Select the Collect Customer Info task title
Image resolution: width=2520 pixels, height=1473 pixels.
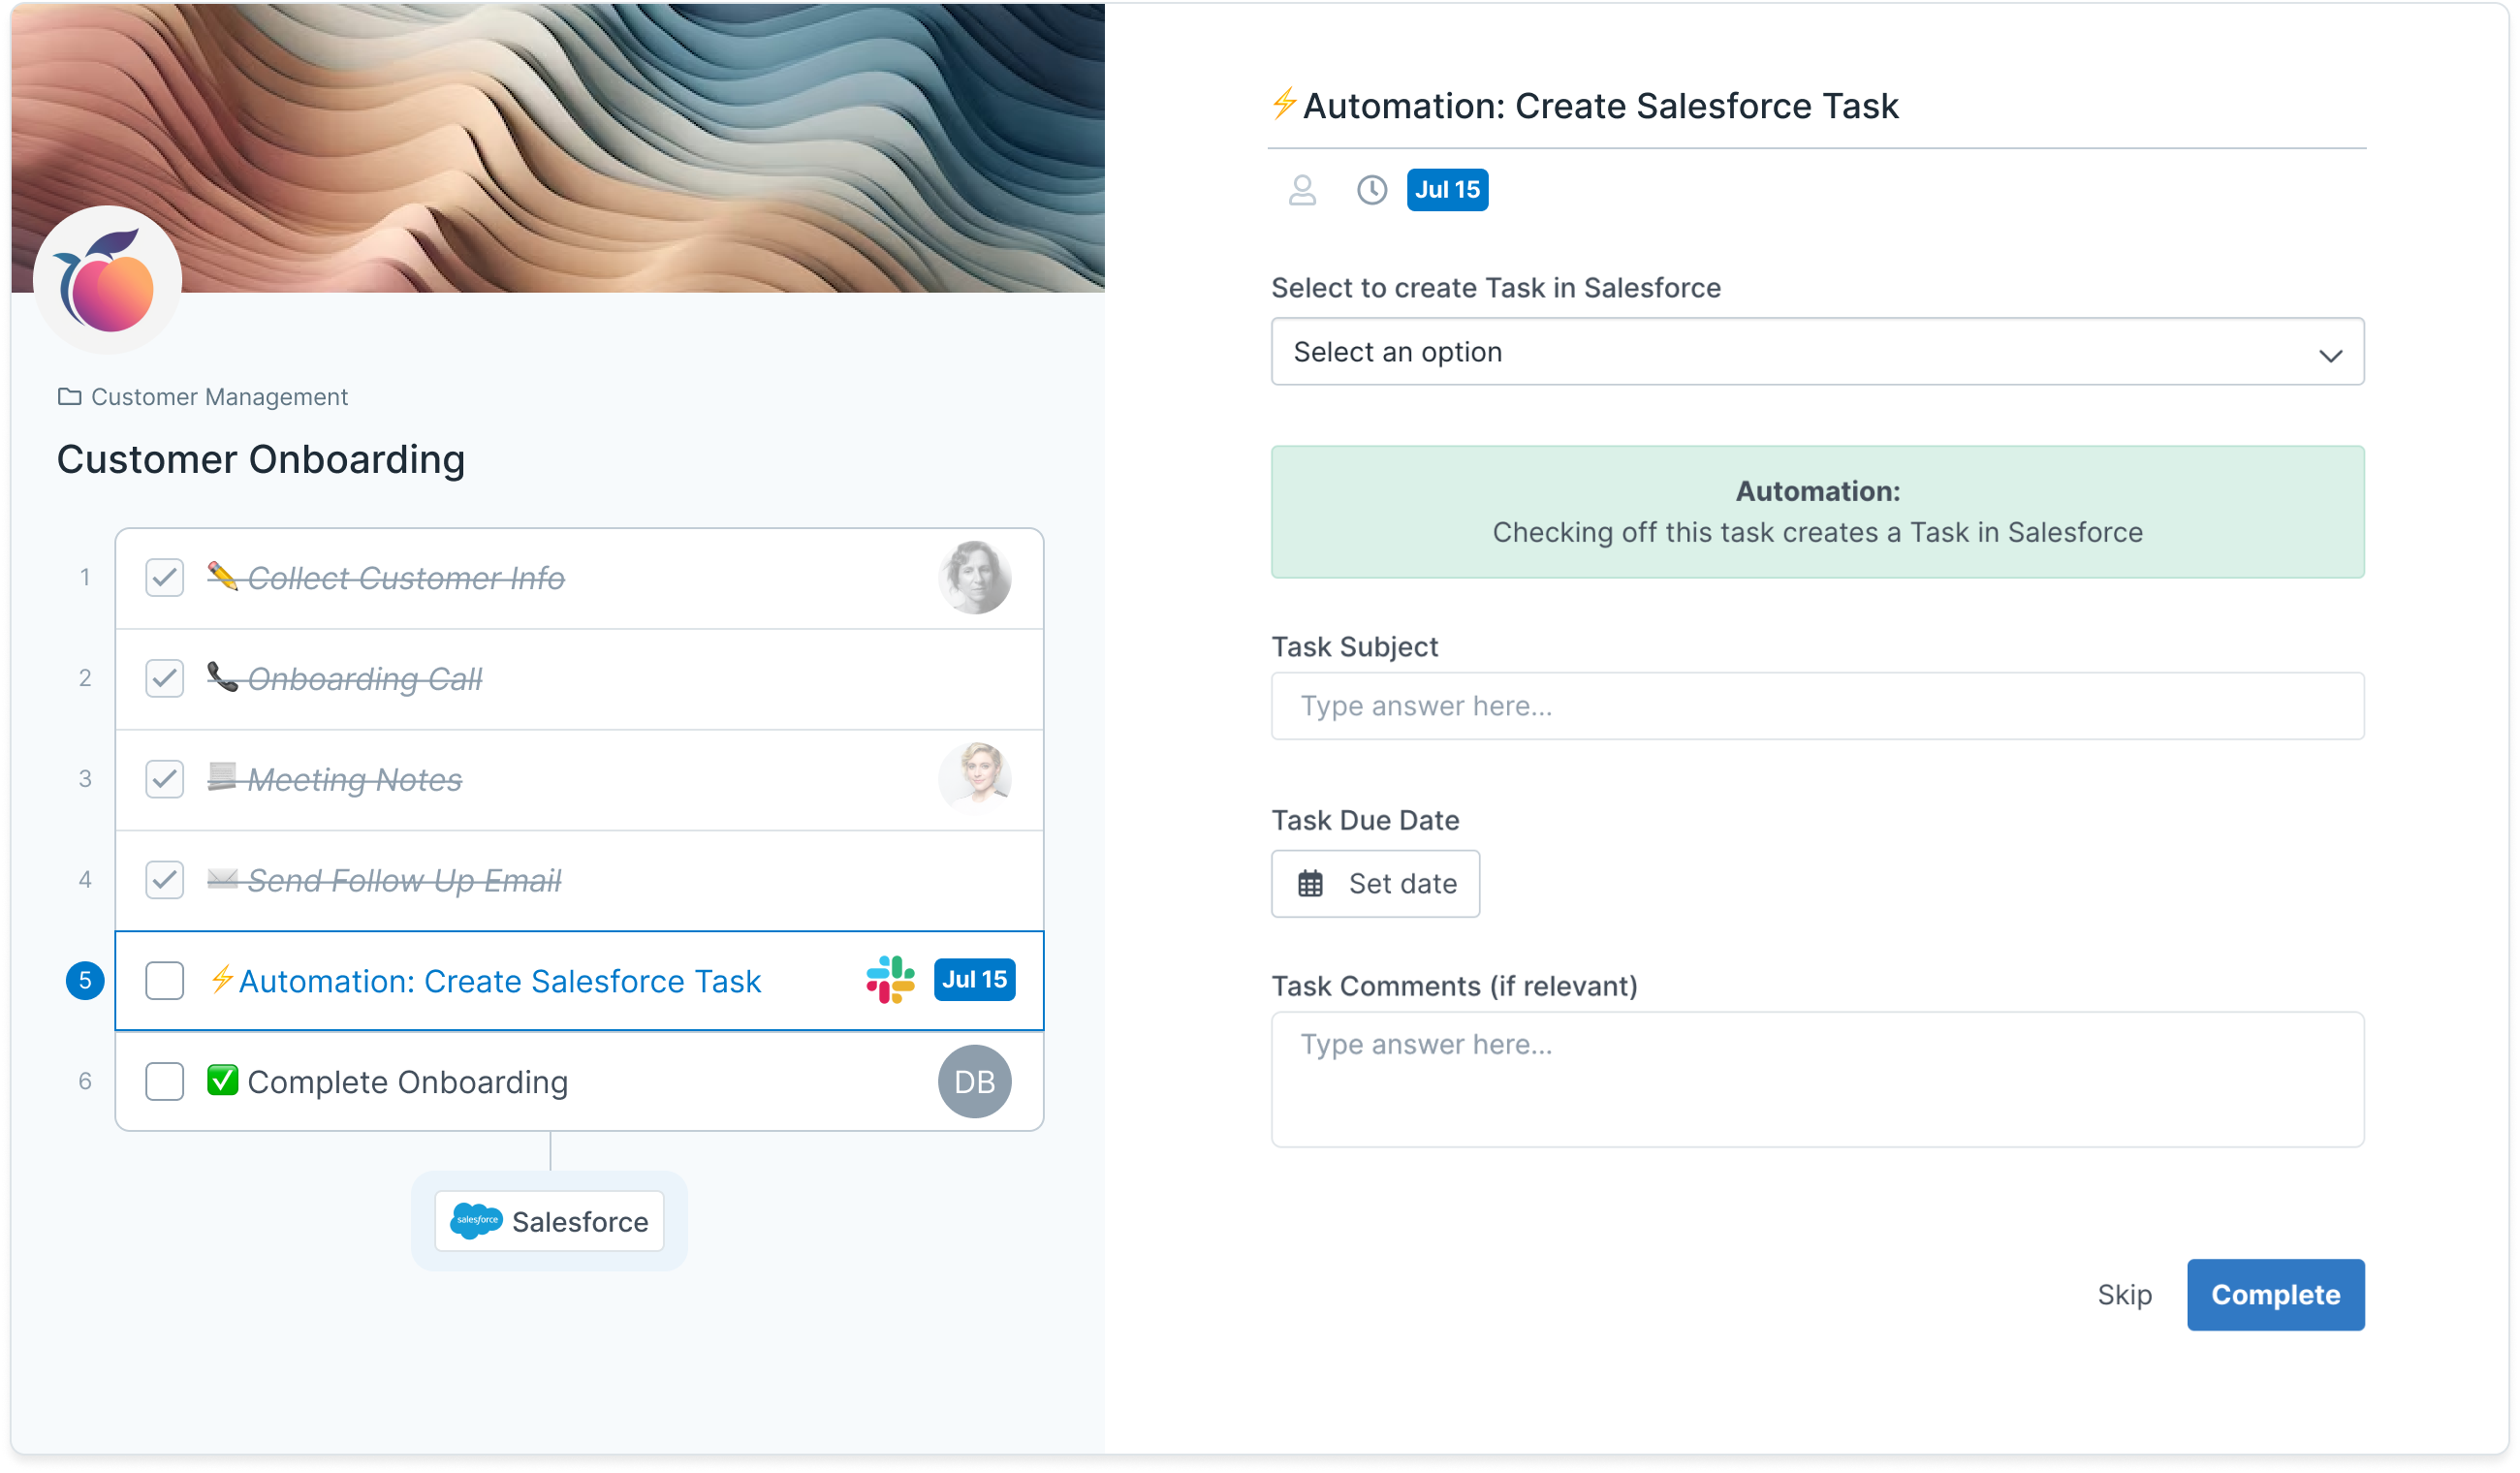[x=406, y=578]
